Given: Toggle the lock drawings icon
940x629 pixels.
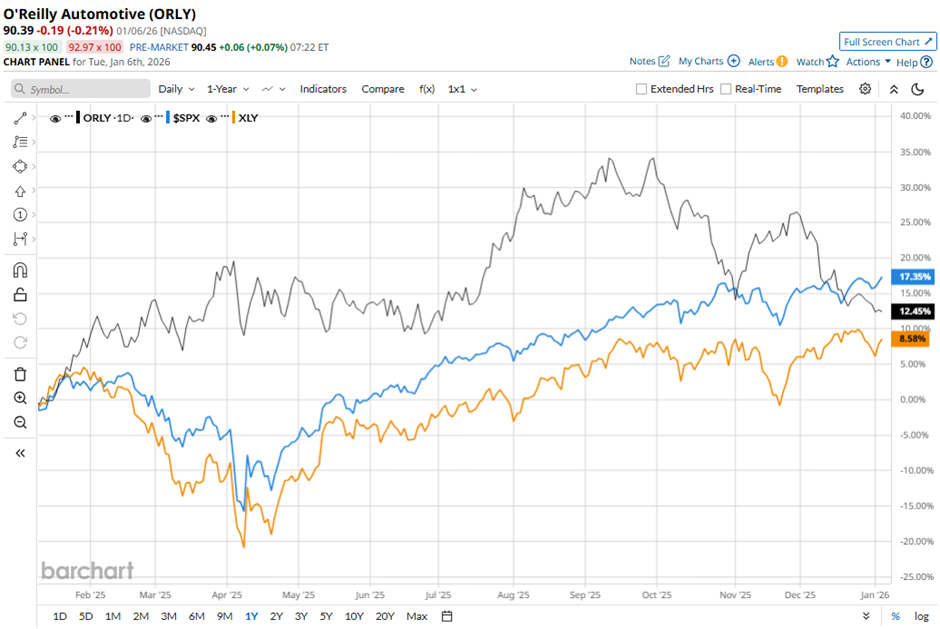Looking at the screenshot, I should pos(20,294).
